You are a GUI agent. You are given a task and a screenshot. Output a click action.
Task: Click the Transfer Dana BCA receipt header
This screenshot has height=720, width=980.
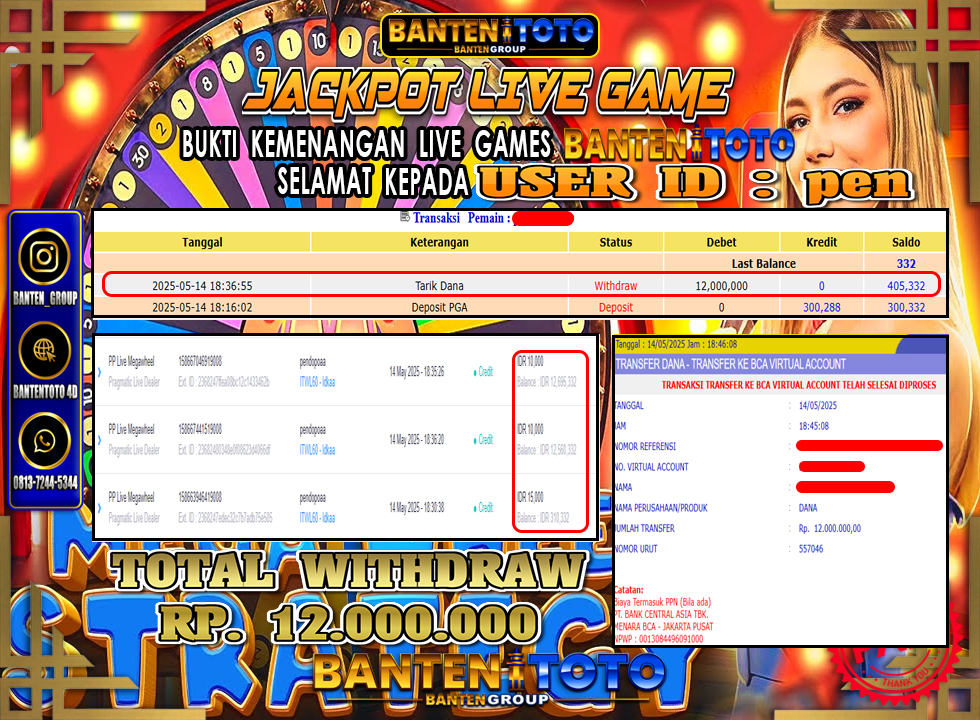click(731, 364)
